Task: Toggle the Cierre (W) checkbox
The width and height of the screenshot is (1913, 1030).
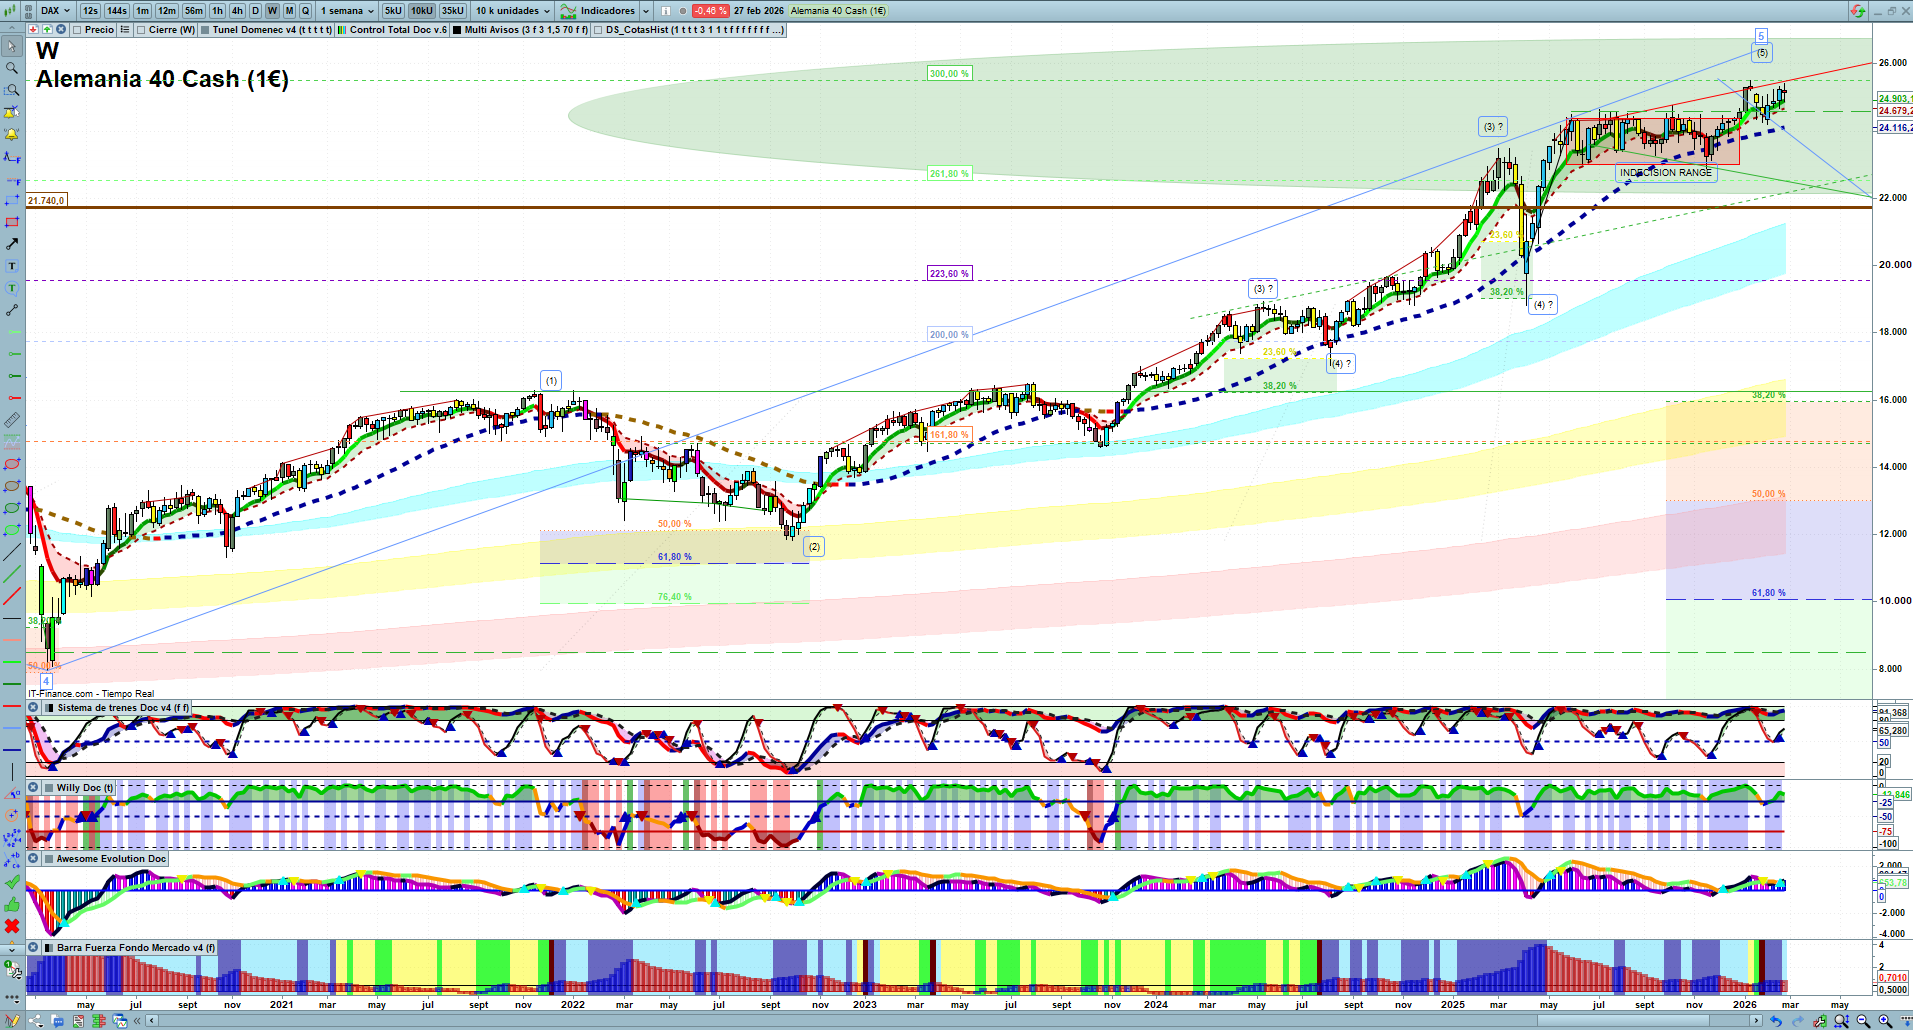Action: (x=141, y=30)
